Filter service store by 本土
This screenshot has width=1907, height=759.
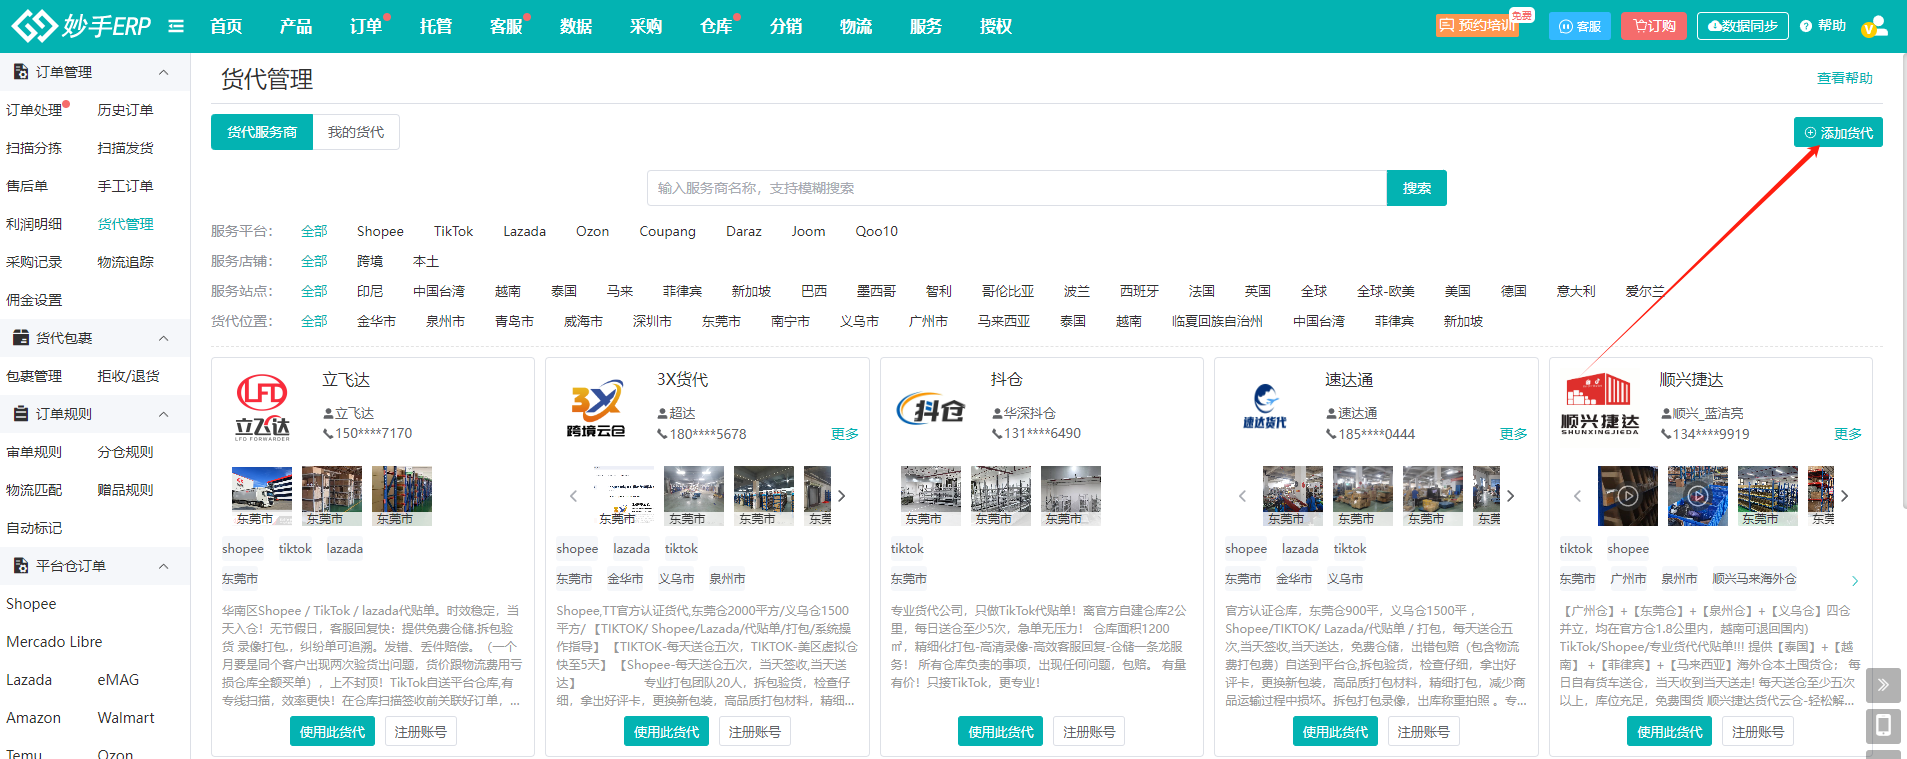[426, 261]
